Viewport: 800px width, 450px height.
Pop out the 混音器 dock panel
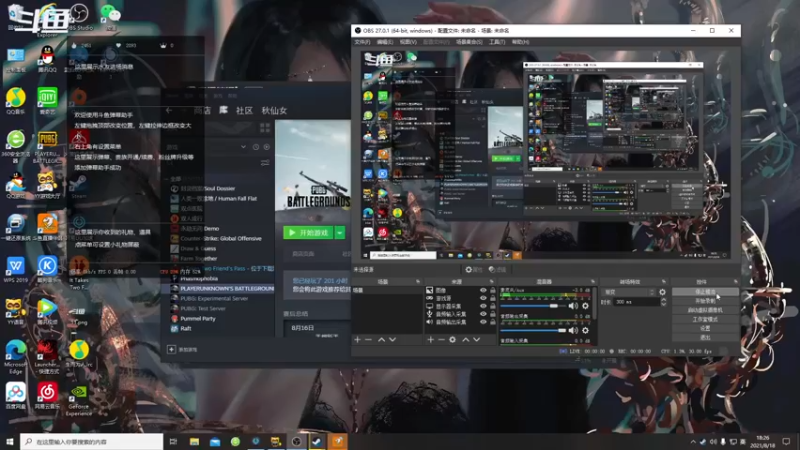point(593,282)
